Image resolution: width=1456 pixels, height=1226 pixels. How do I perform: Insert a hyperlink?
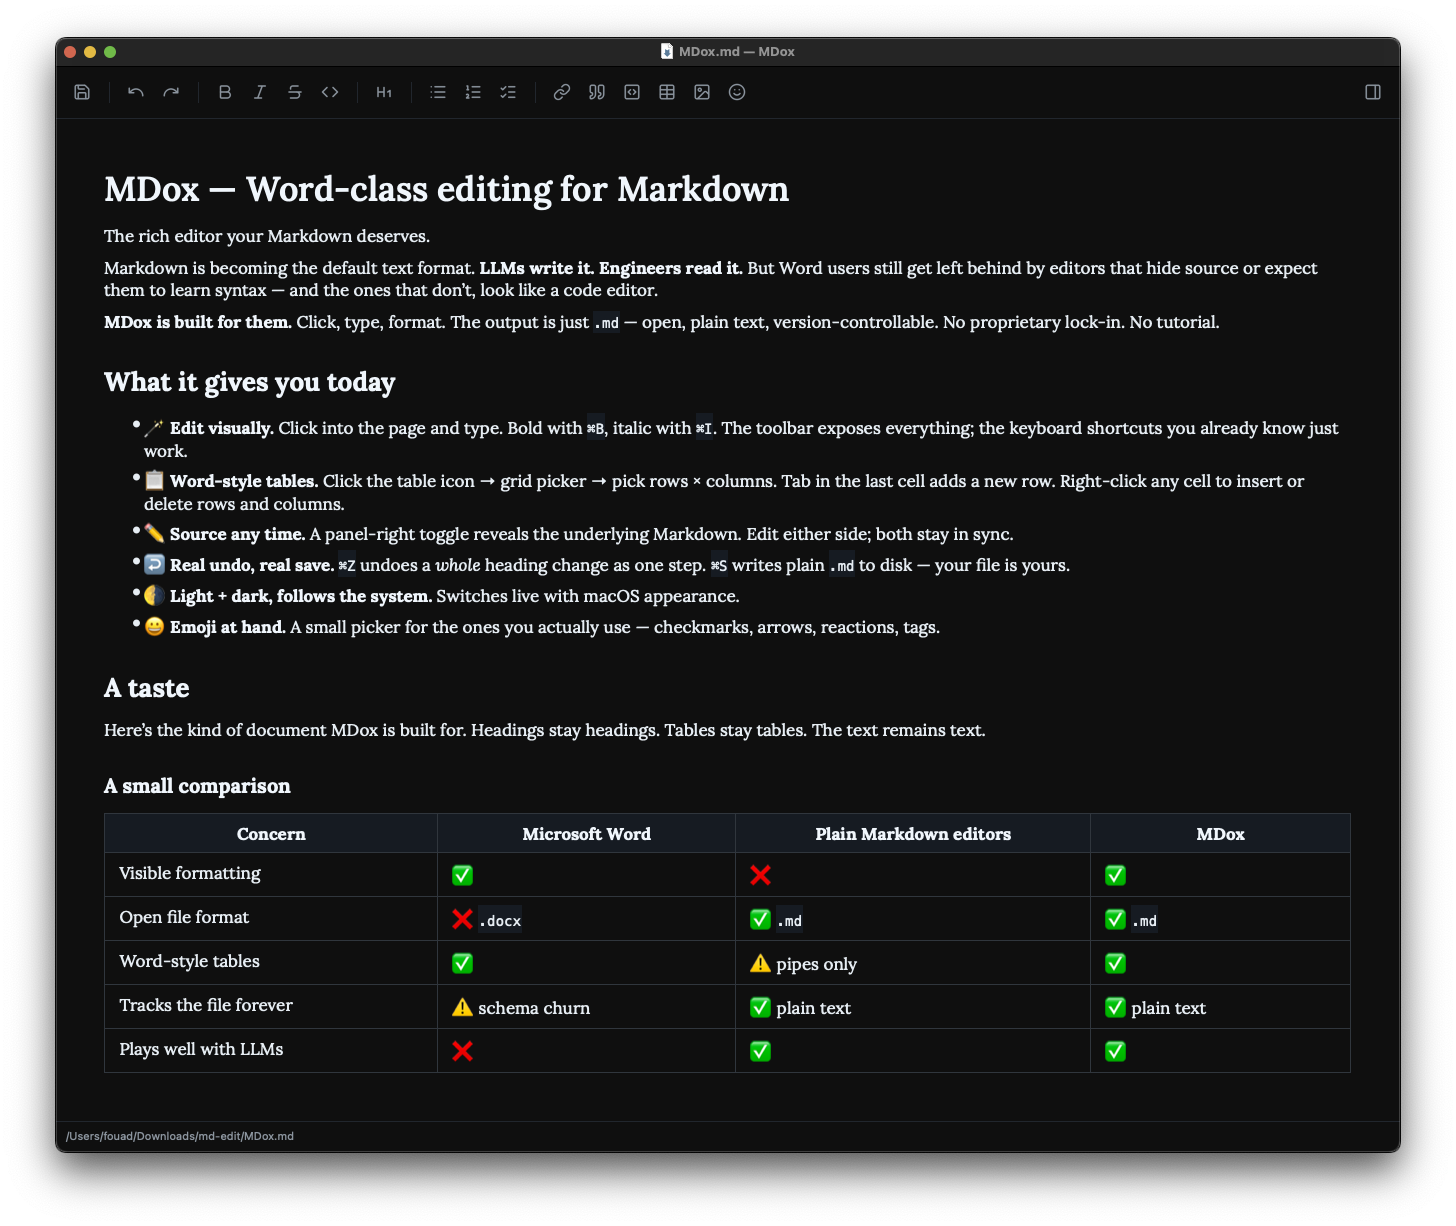coord(562,92)
